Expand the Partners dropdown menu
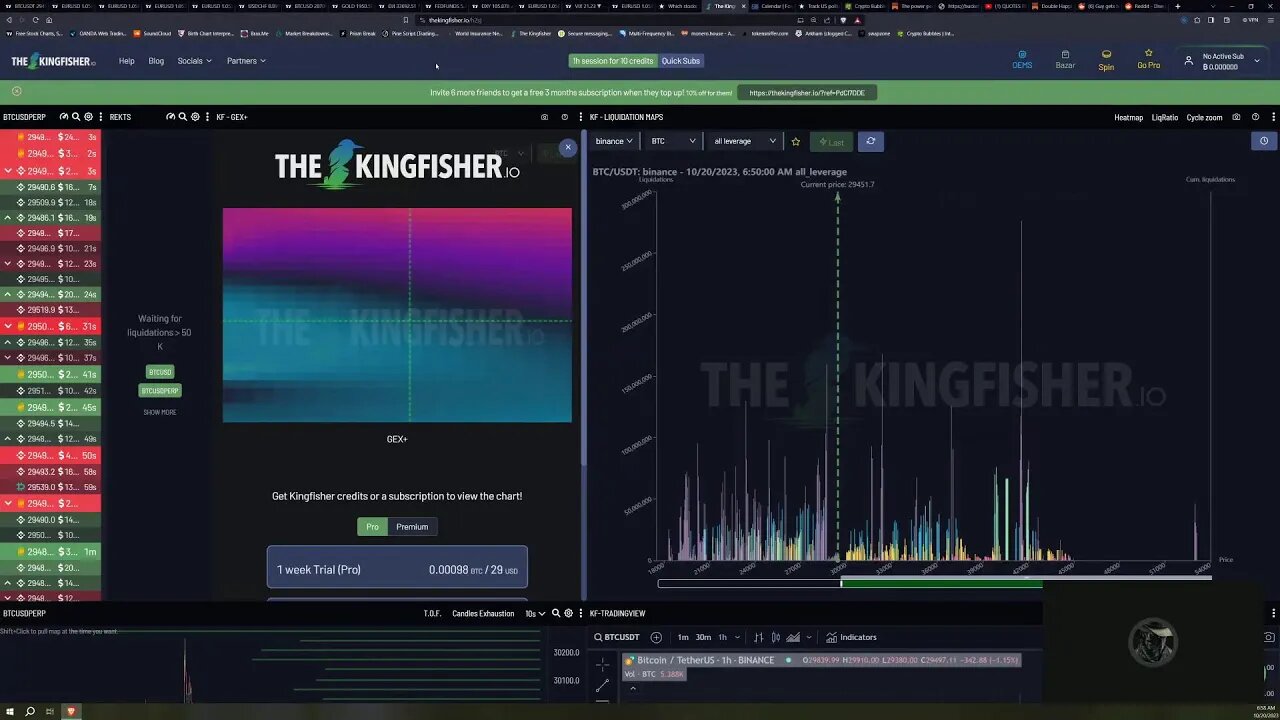The image size is (1280, 720). [246, 61]
